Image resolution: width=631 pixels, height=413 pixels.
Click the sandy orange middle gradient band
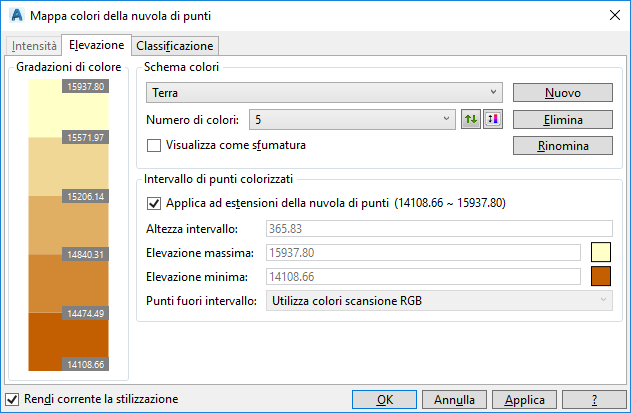[x=68, y=225]
